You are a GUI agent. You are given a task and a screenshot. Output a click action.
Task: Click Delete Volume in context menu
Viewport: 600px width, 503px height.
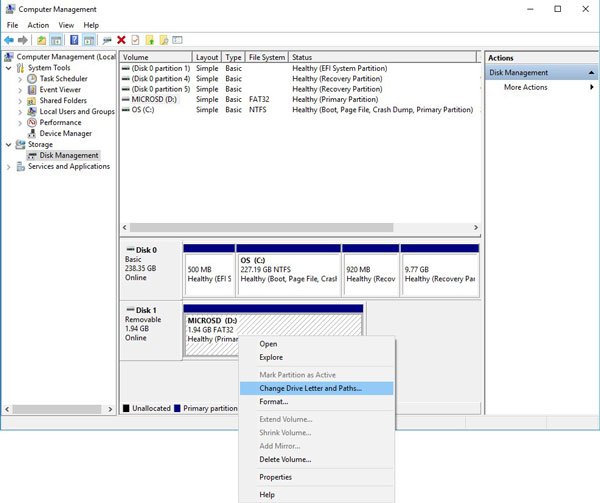tap(285, 459)
